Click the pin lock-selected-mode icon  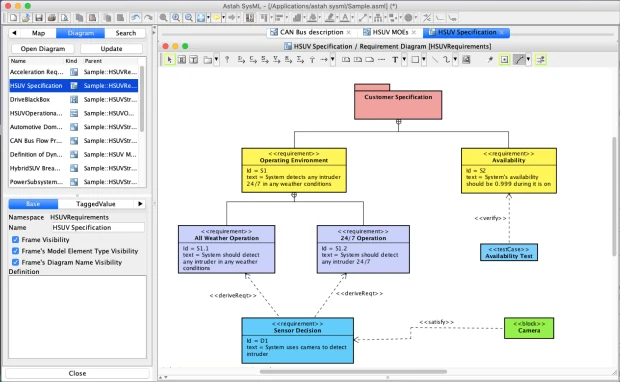490,60
